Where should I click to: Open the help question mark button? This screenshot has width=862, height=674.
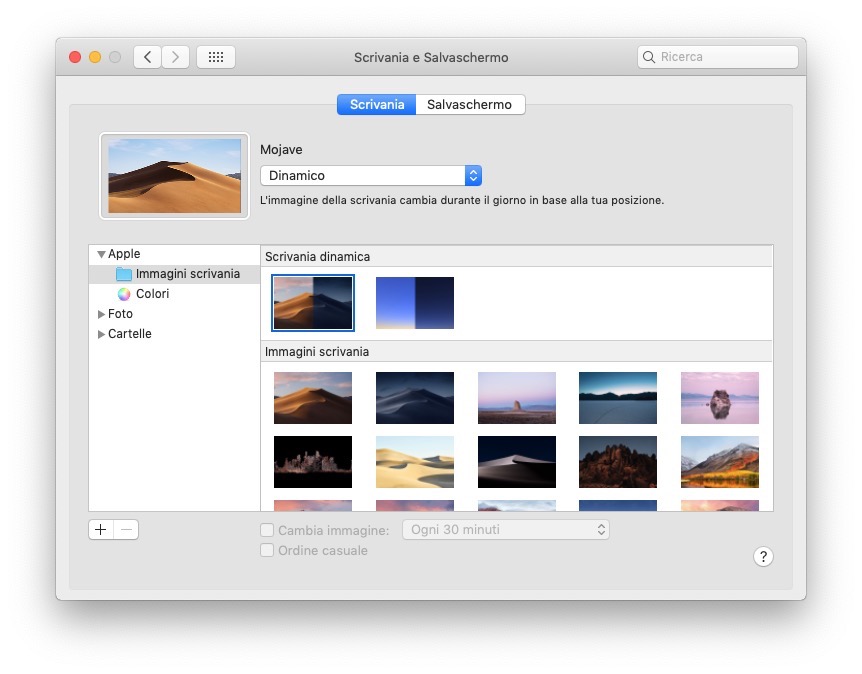click(763, 557)
